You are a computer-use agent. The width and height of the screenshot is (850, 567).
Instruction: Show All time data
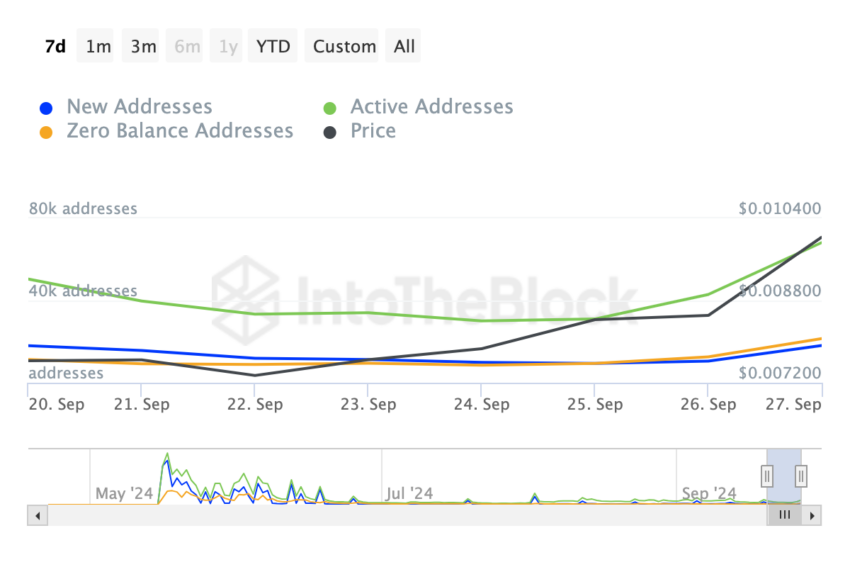[x=404, y=46]
